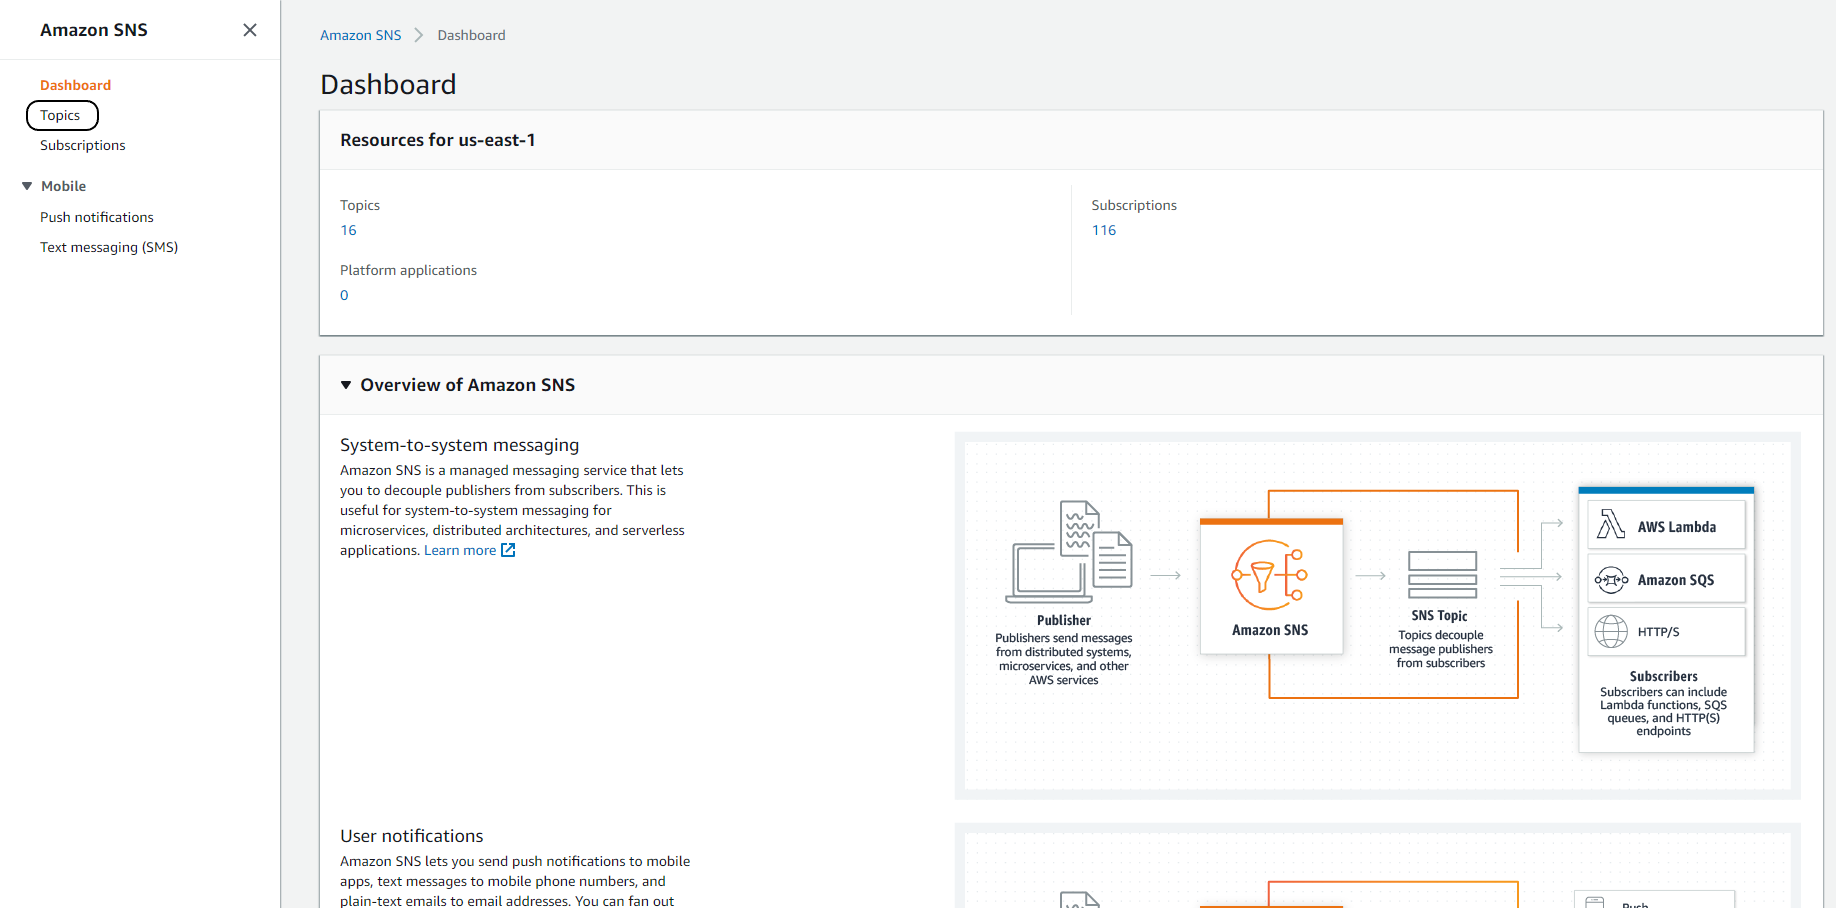Click the Amazon SNS sidebar title

click(x=94, y=30)
